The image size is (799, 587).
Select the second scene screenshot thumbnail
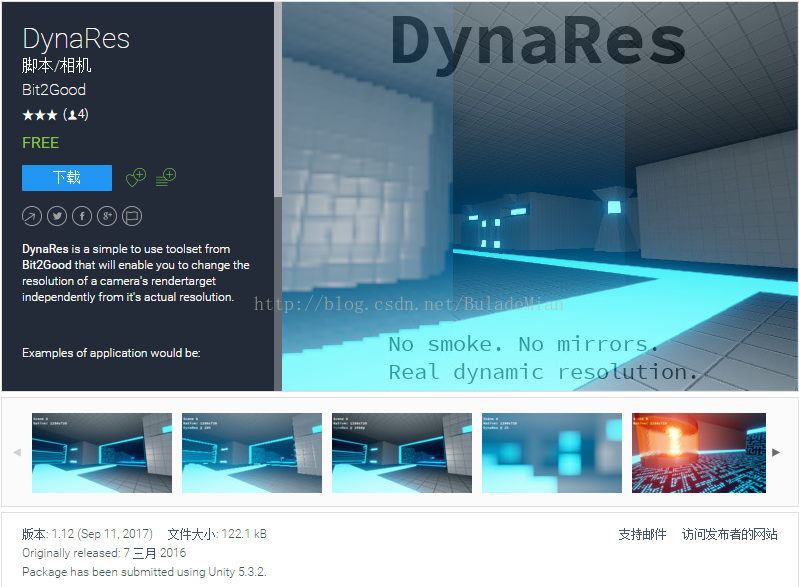[x=252, y=453]
